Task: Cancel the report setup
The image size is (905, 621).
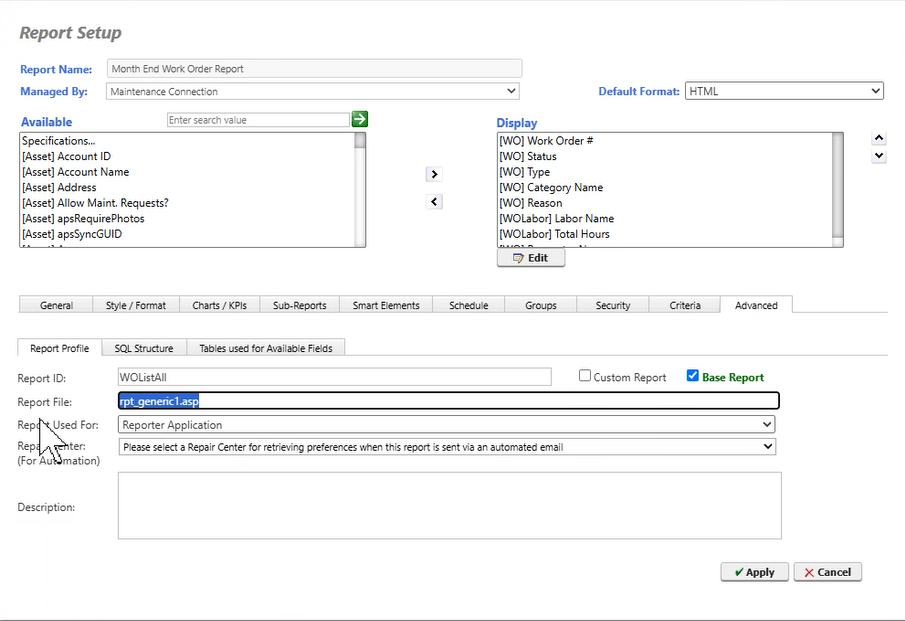Action: (827, 572)
